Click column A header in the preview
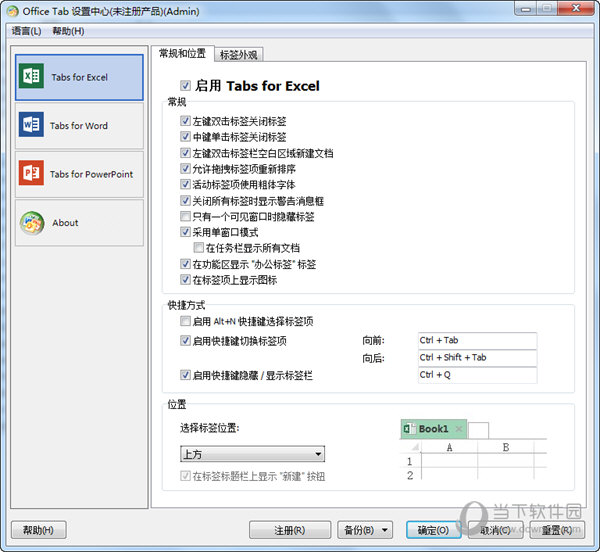The width and height of the screenshot is (600, 552). click(450, 447)
